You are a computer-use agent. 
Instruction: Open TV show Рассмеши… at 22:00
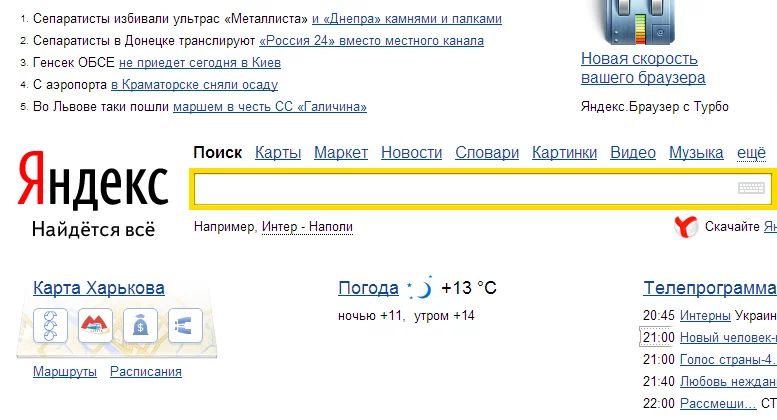click(x=718, y=403)
